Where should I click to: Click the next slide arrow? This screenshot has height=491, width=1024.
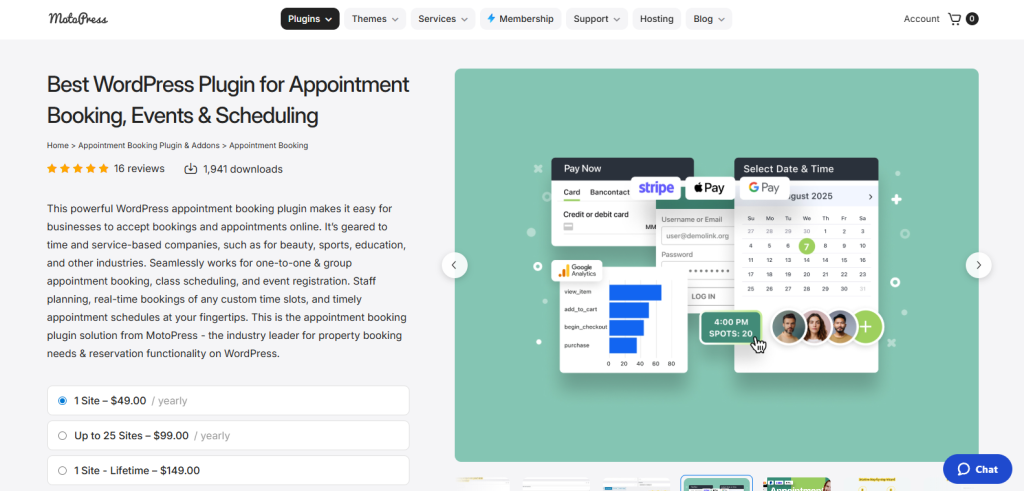click(x=978, y=265)
